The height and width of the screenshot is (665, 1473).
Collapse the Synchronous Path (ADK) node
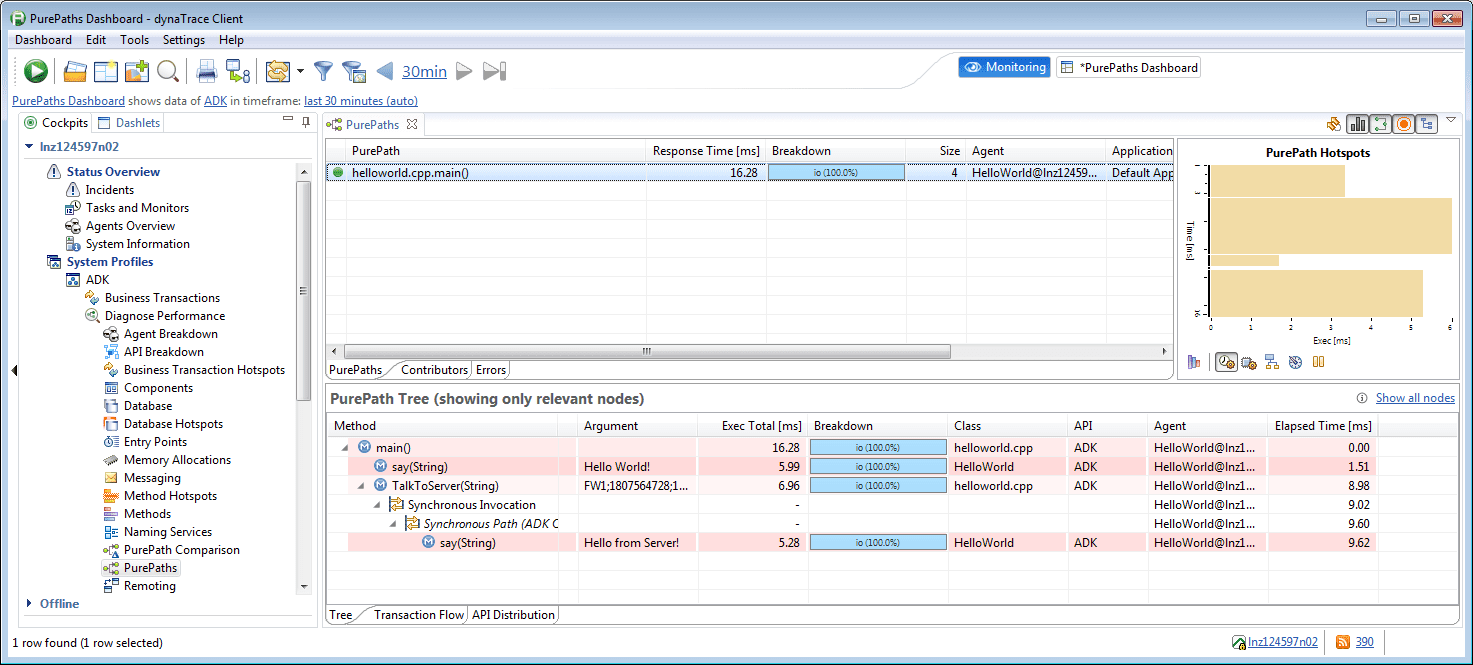point(394,524)
